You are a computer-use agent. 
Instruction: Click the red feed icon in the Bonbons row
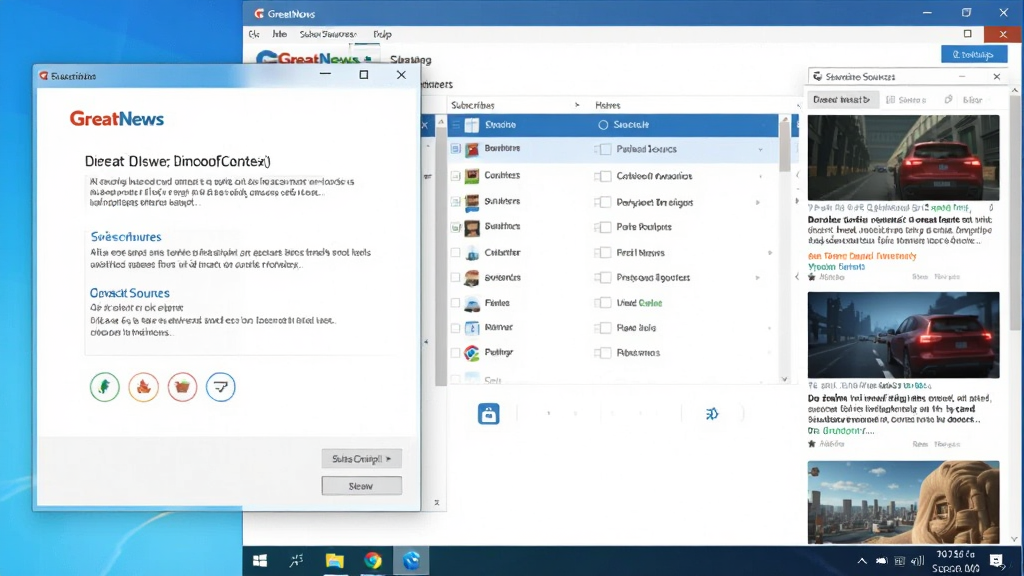[472, 150]
